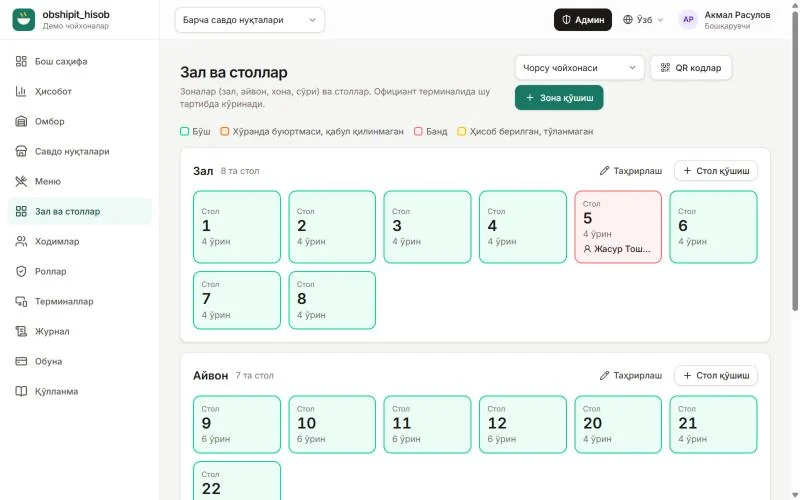Click the Савдо нуқталари store icon
Screen dimensions: 800x500
tap(21, 152)
